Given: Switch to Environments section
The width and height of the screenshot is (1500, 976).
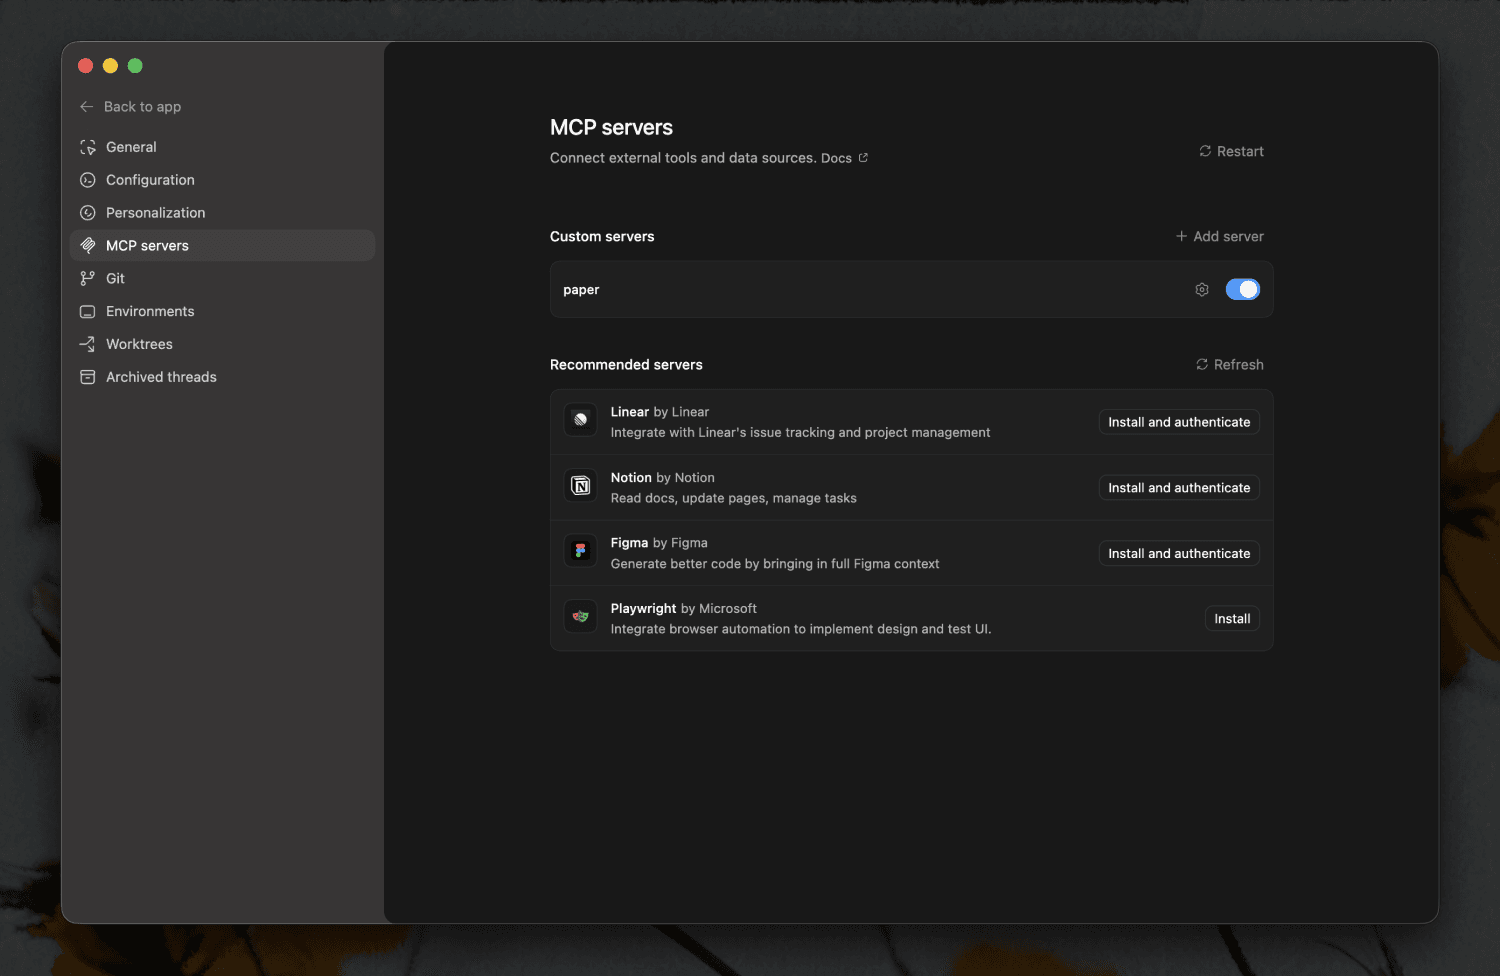Looking at the screenshot, I should pos(222,312).
